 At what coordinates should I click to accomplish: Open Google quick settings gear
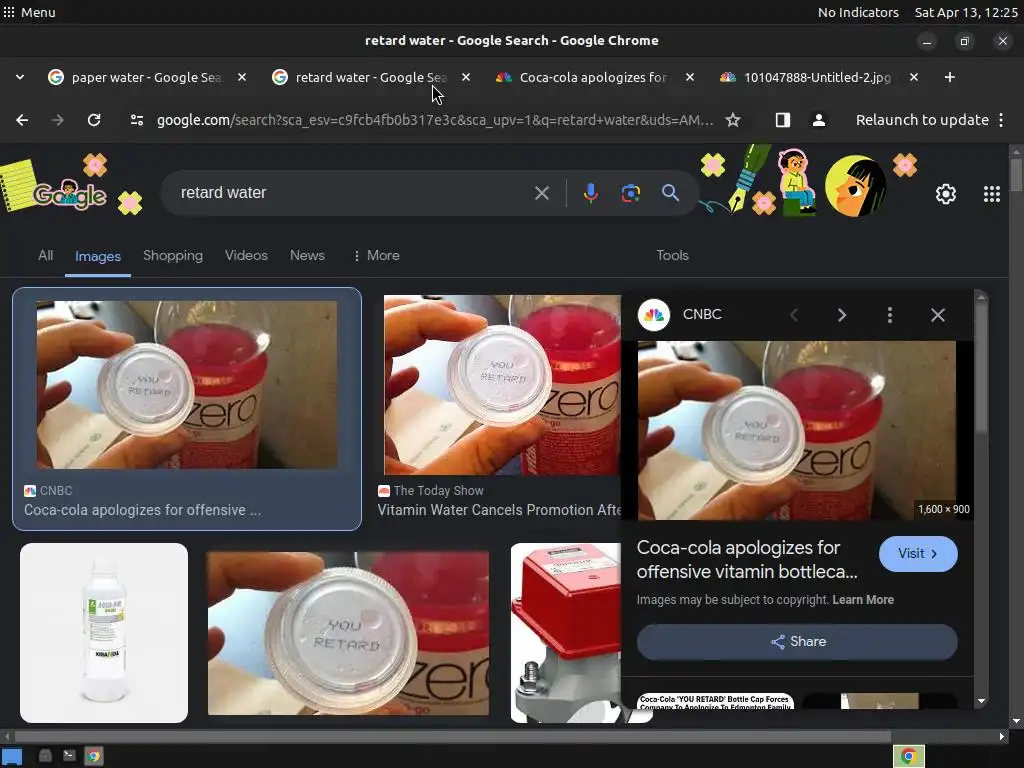point(946,194)
